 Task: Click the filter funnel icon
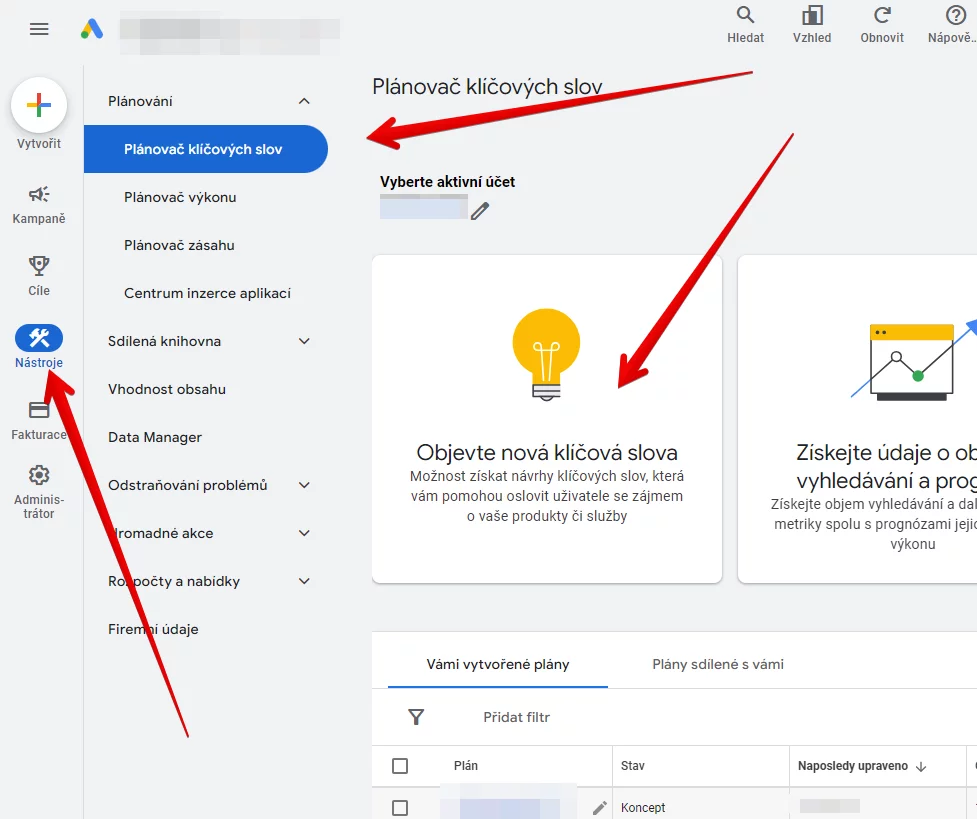pos(416,717)
